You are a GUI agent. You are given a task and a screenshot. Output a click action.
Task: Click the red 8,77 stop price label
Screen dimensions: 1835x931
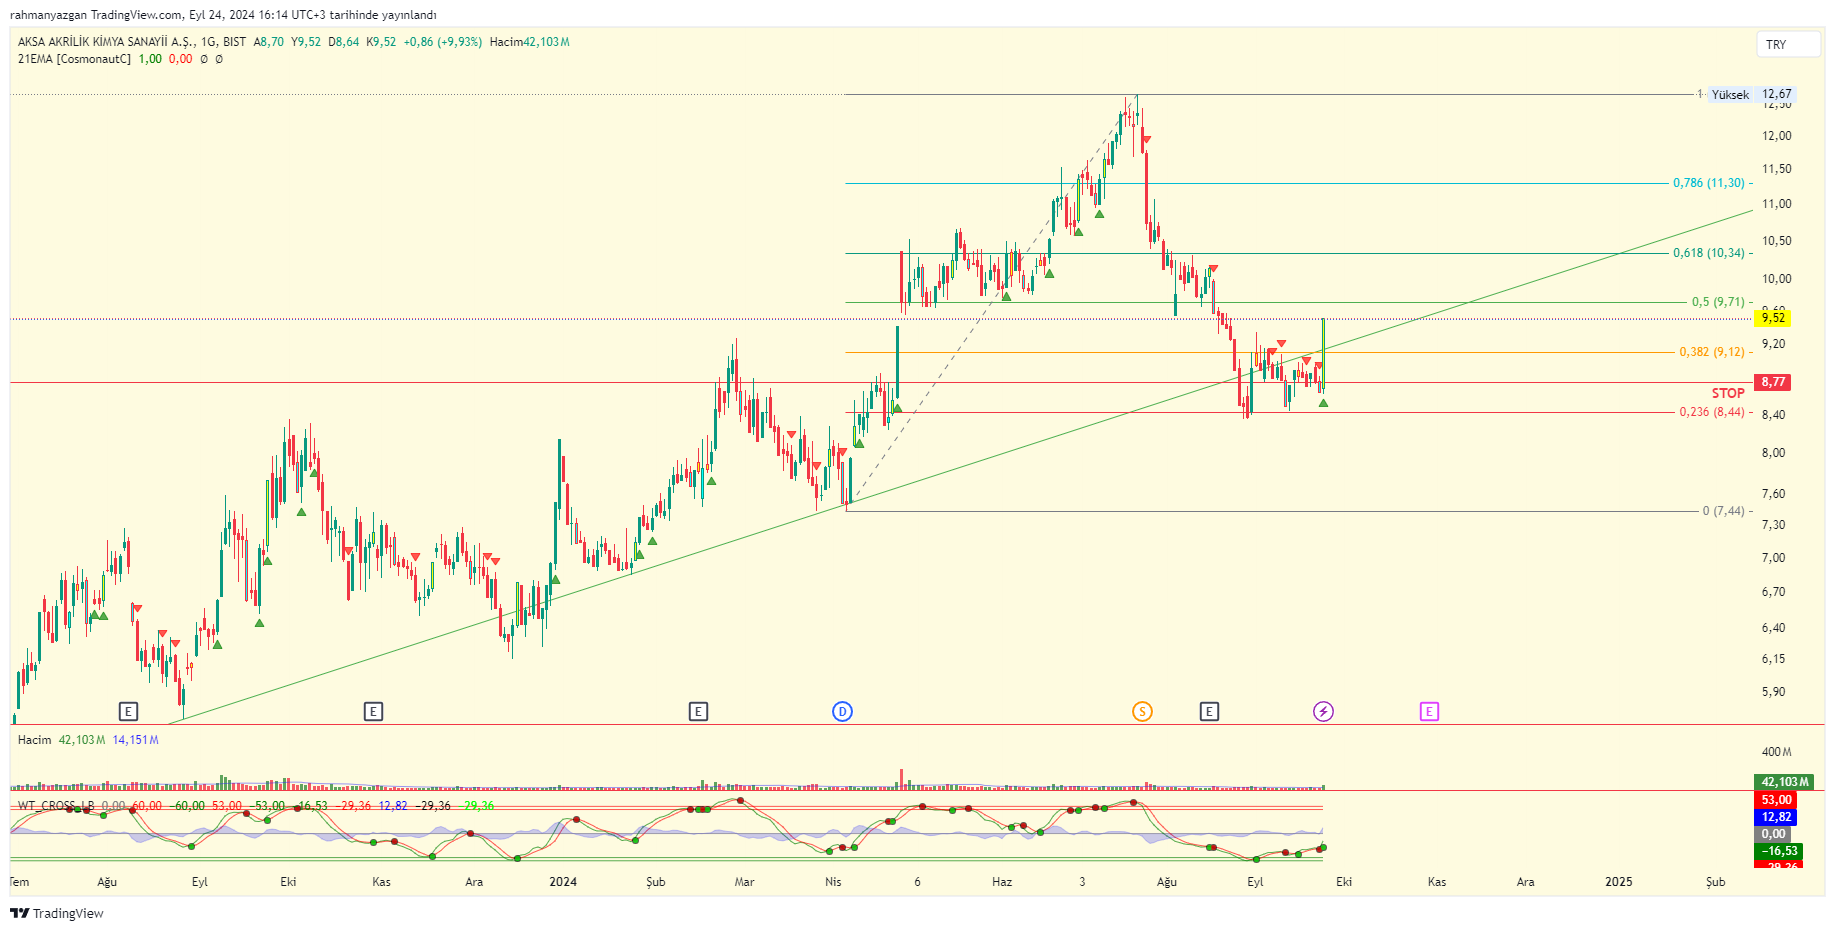(1773, 382)
